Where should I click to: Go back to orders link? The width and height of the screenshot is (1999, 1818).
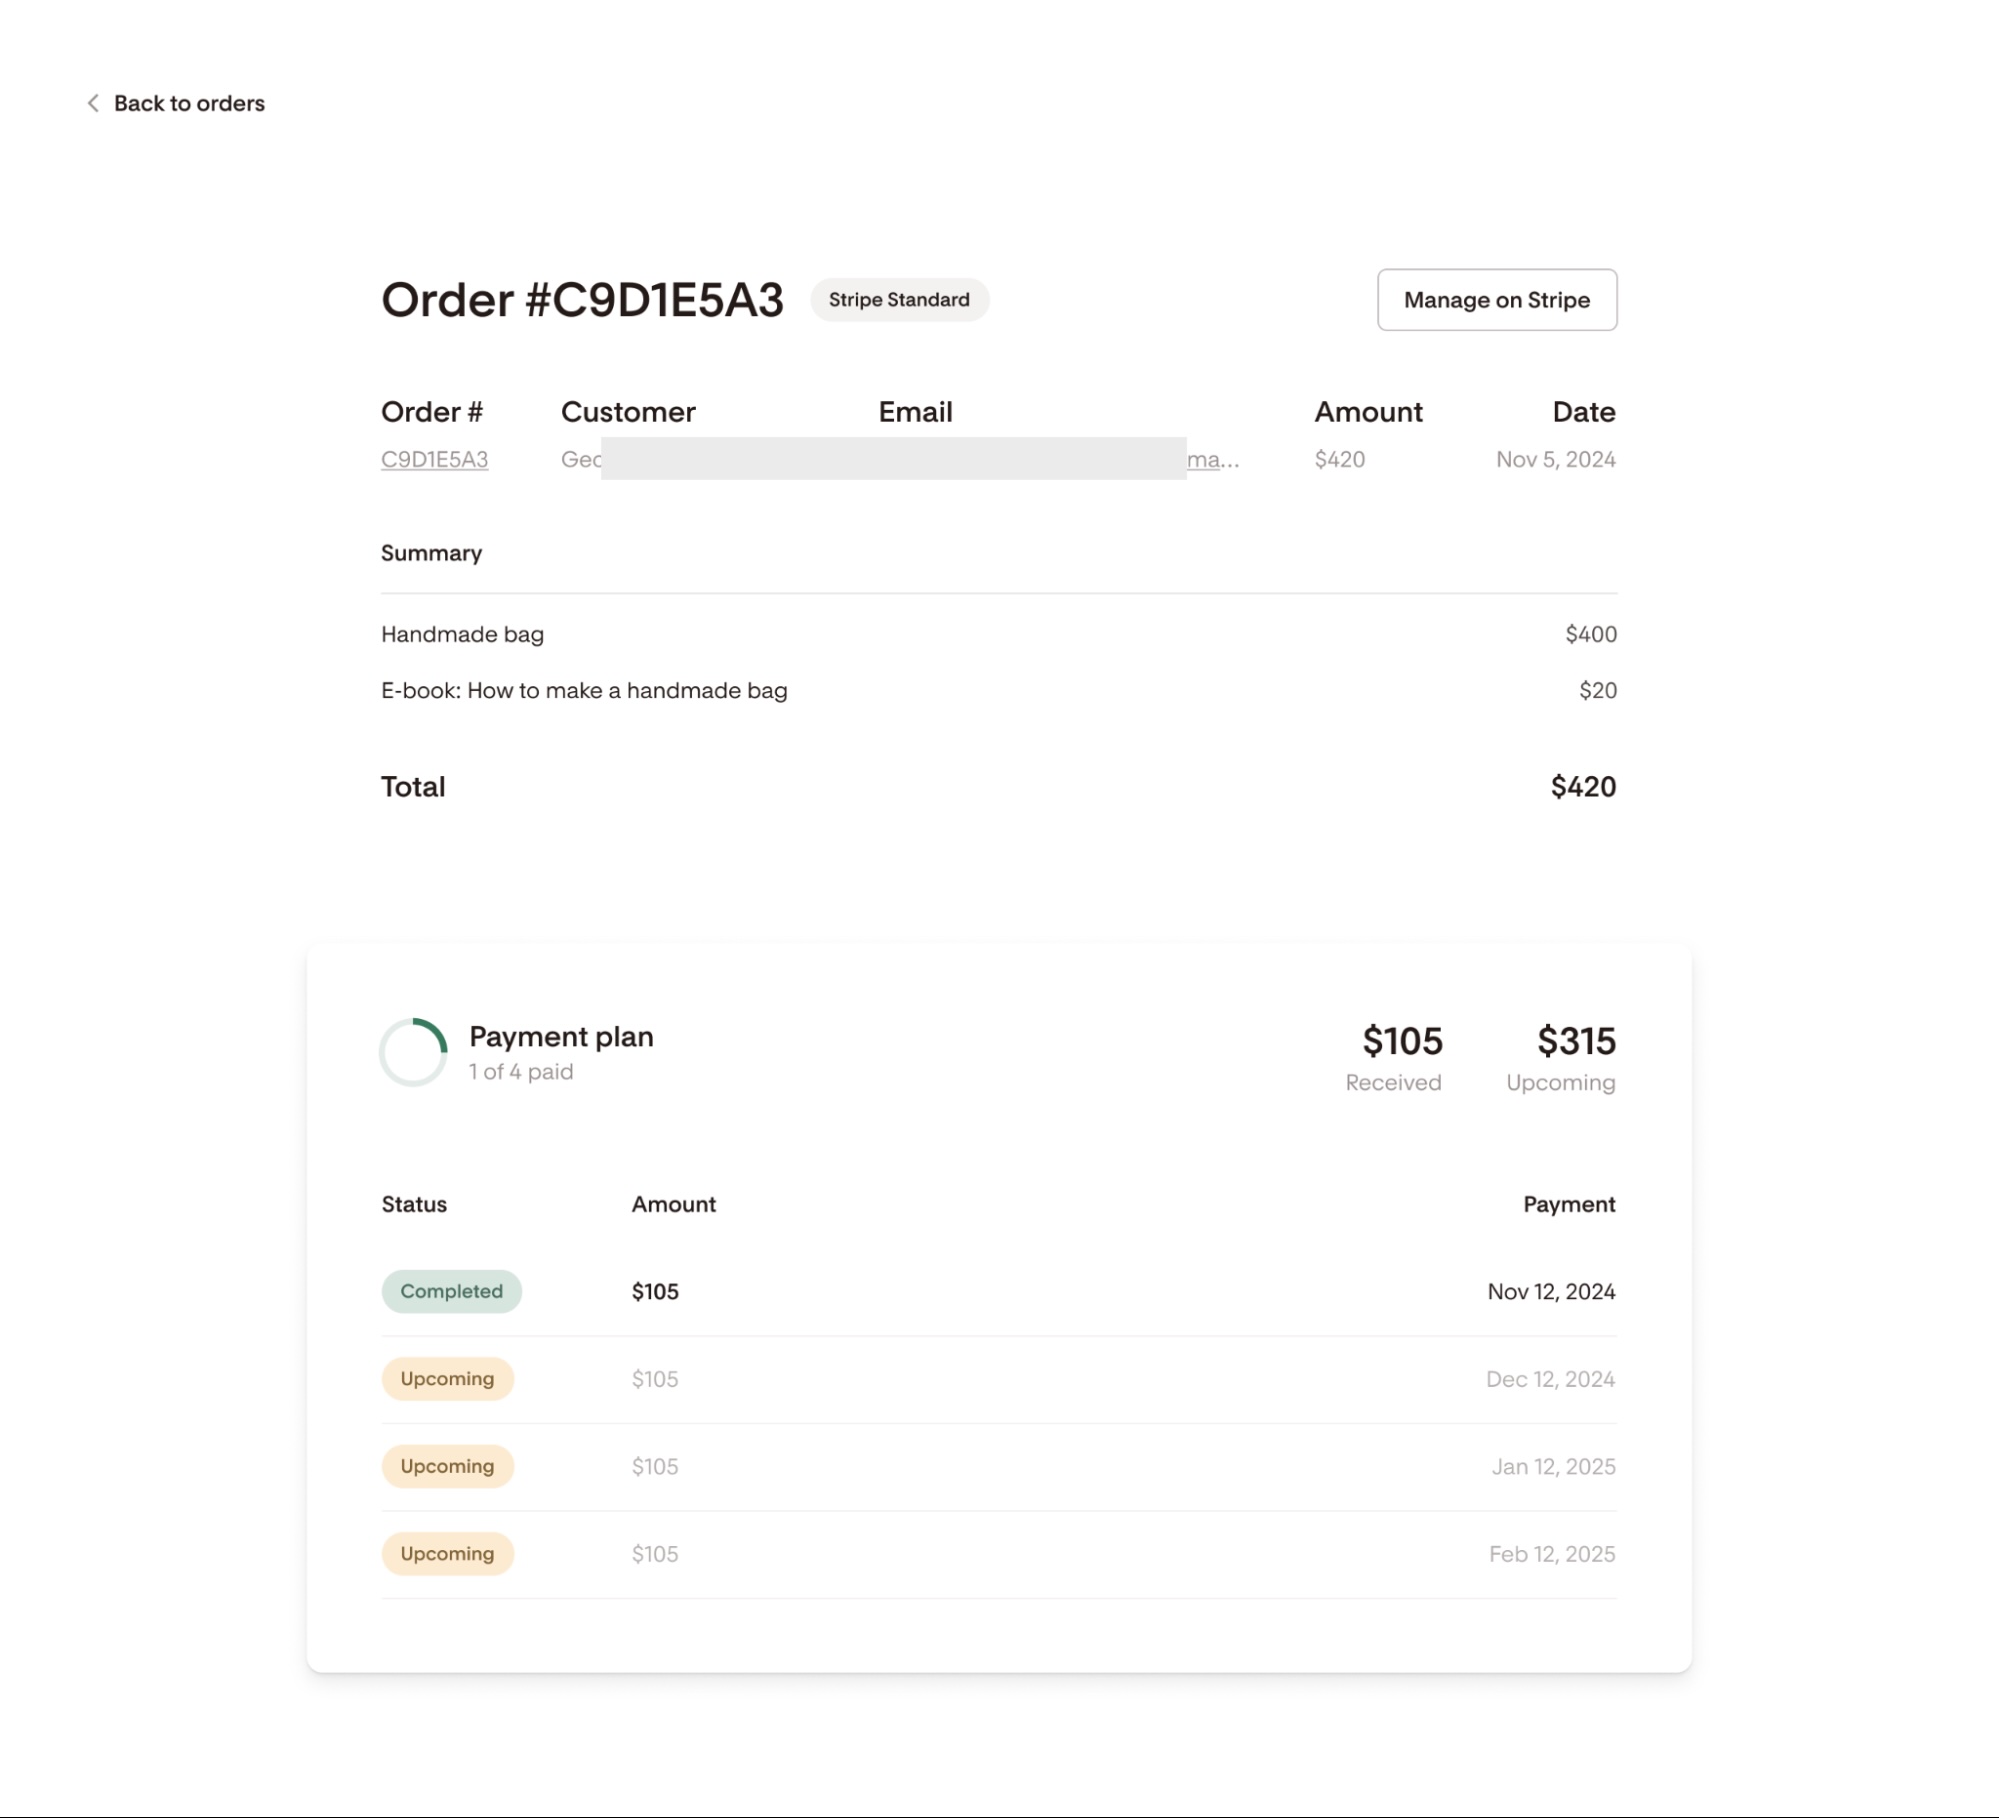tap(188, 103)
